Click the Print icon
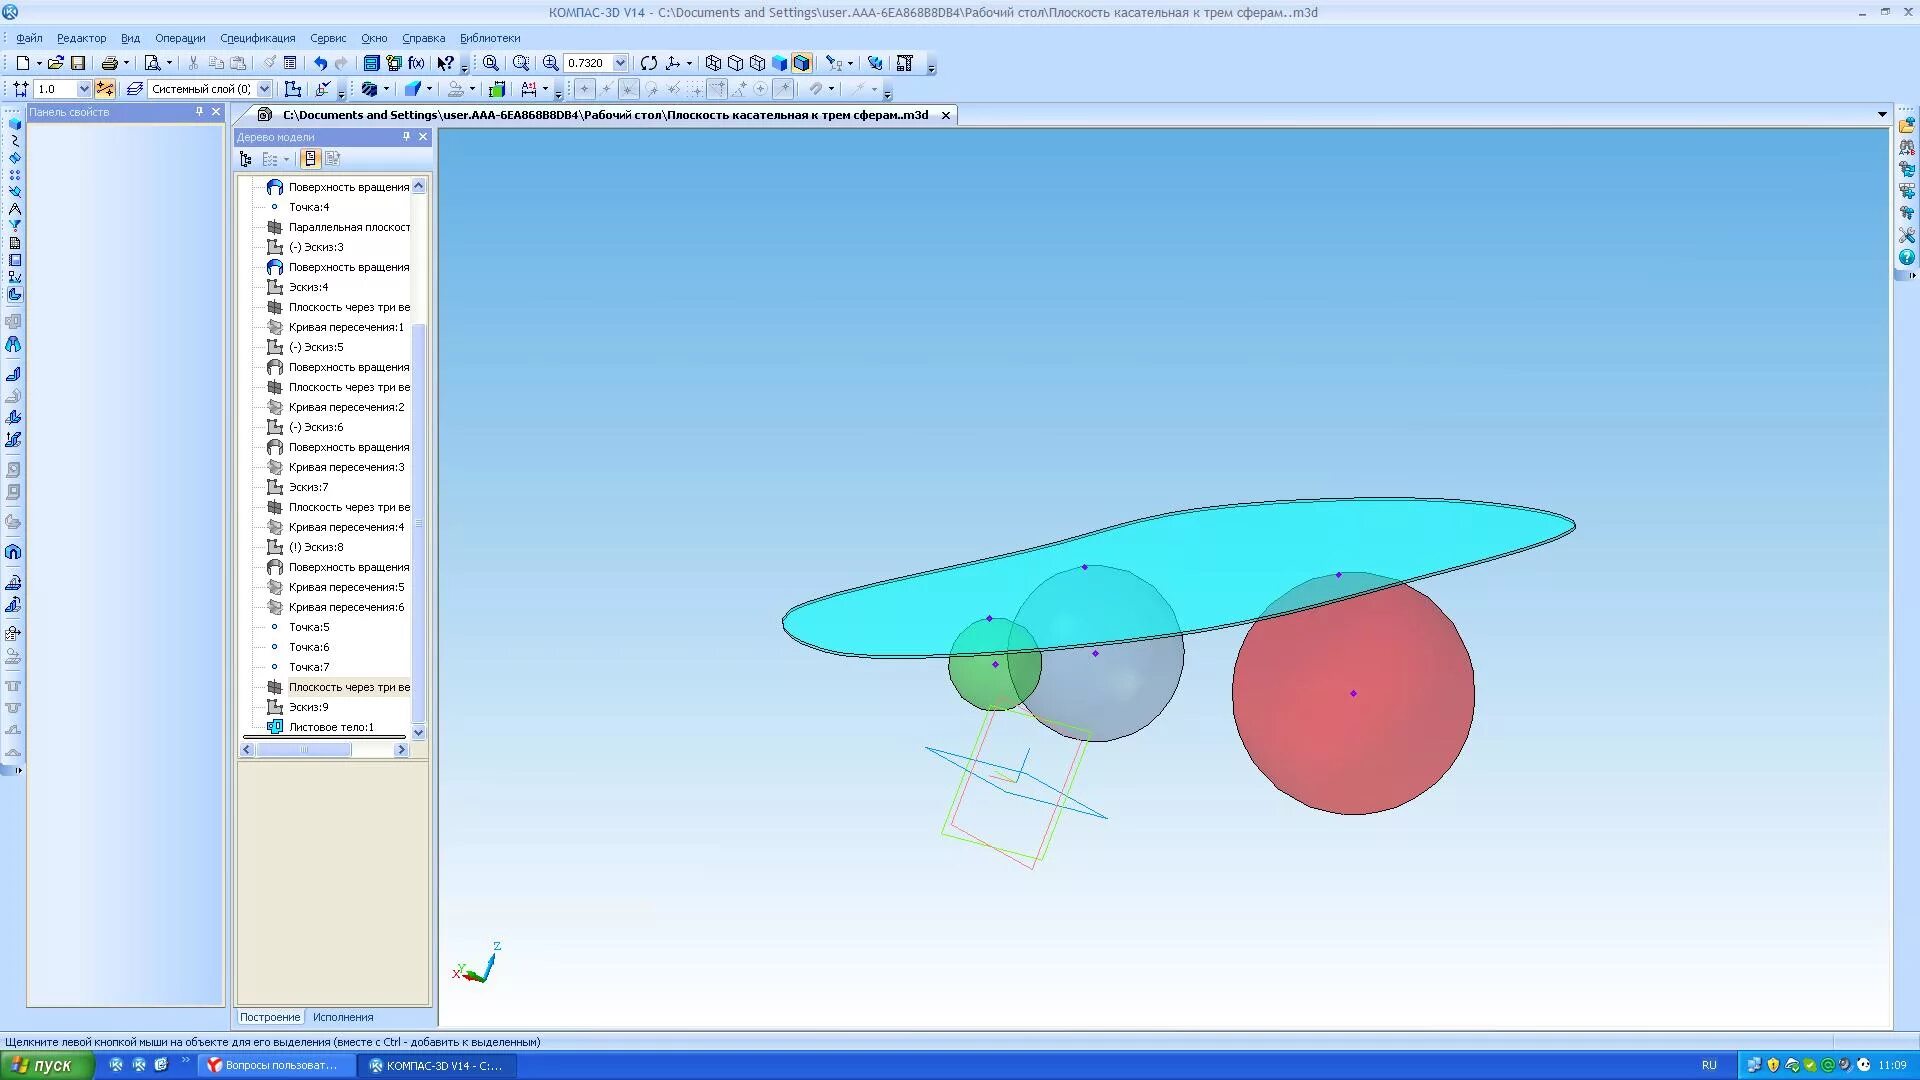This screenshot has height=1080, width=1920. 110,63
